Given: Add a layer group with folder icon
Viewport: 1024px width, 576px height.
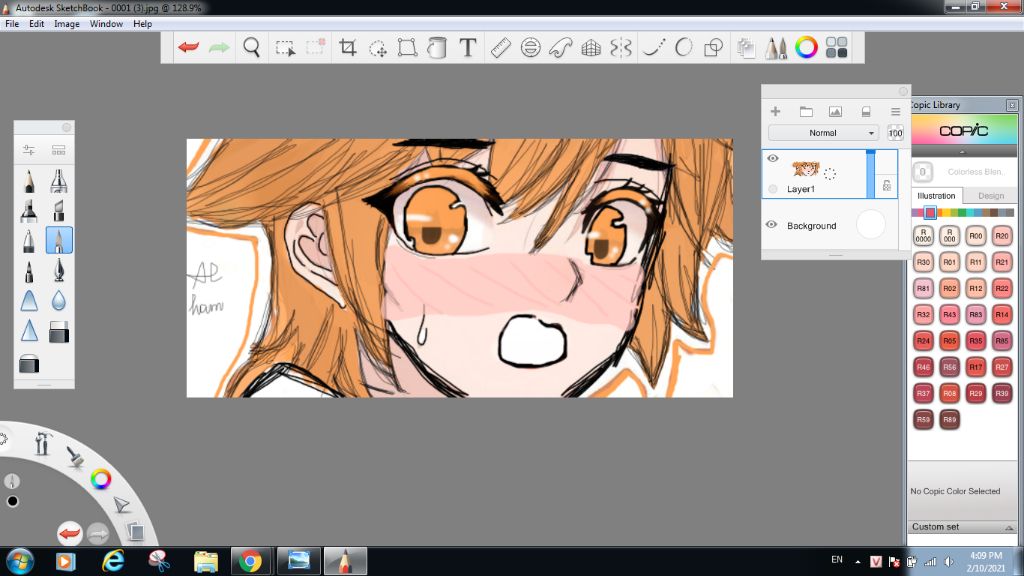Looking at the screenshot, I should (x=806, y=112).
